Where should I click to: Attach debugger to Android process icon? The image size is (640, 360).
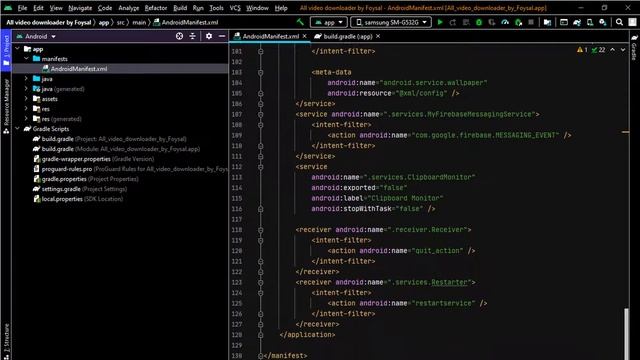click(518, 22)
